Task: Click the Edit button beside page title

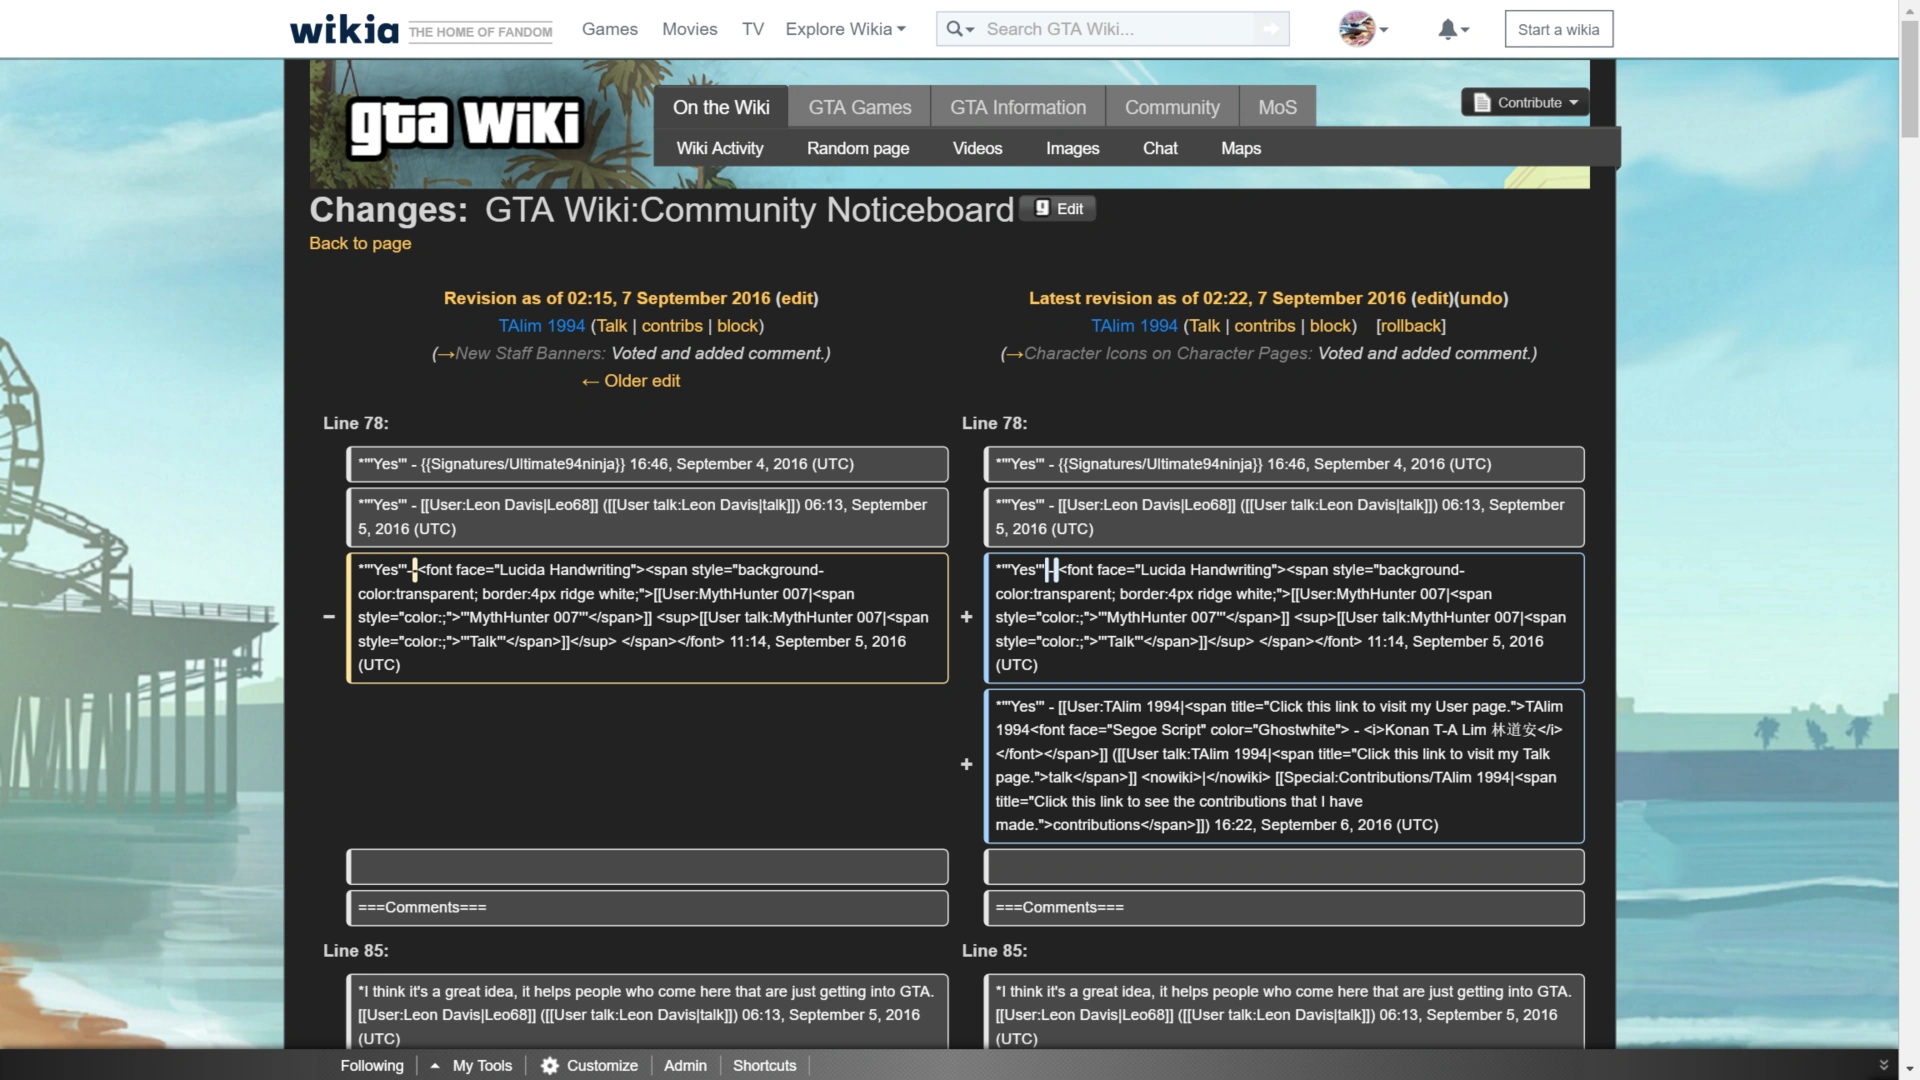Action: pos(1058,208)
